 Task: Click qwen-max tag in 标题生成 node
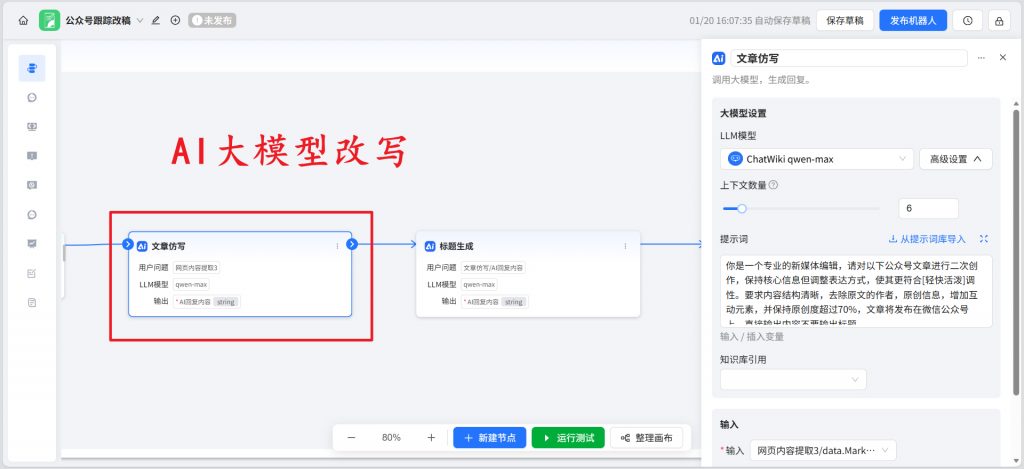pyautogui.click(x=479, y=285)
